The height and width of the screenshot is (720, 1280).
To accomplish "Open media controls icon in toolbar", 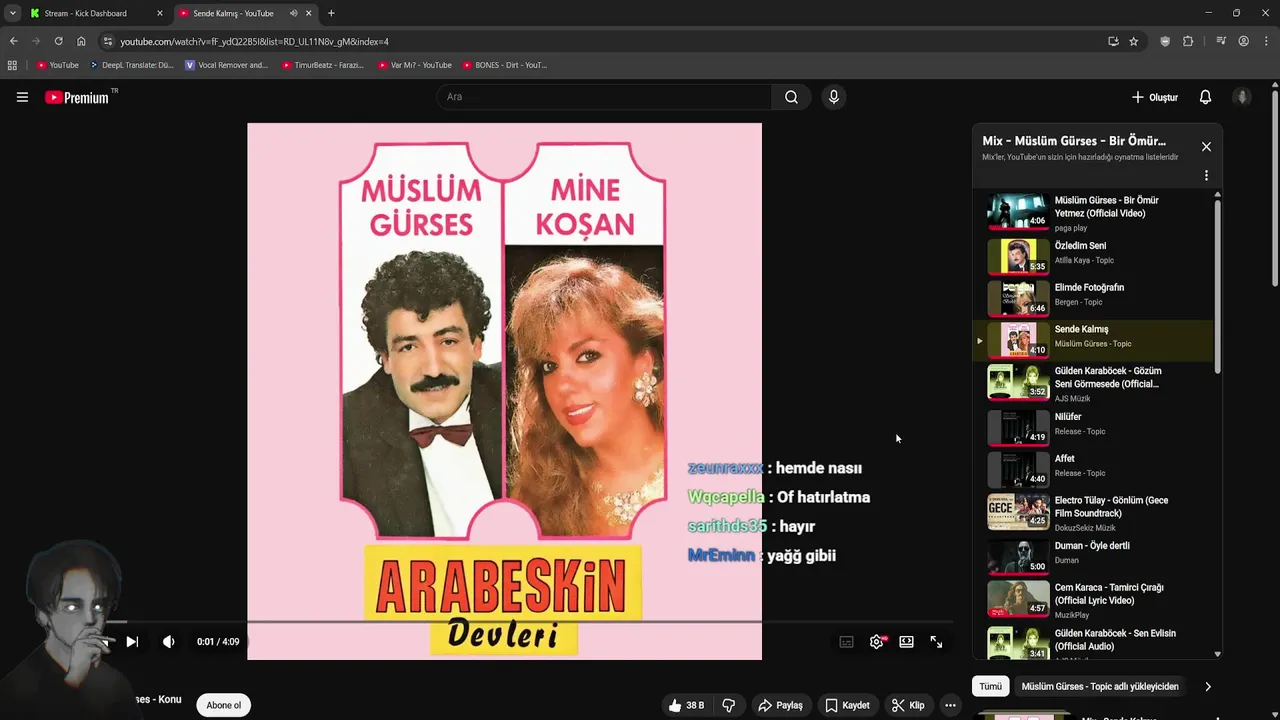I will [x=1221, y=41].
